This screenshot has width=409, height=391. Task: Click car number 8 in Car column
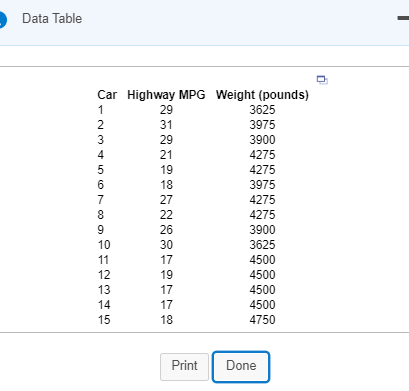click(101, 215)
